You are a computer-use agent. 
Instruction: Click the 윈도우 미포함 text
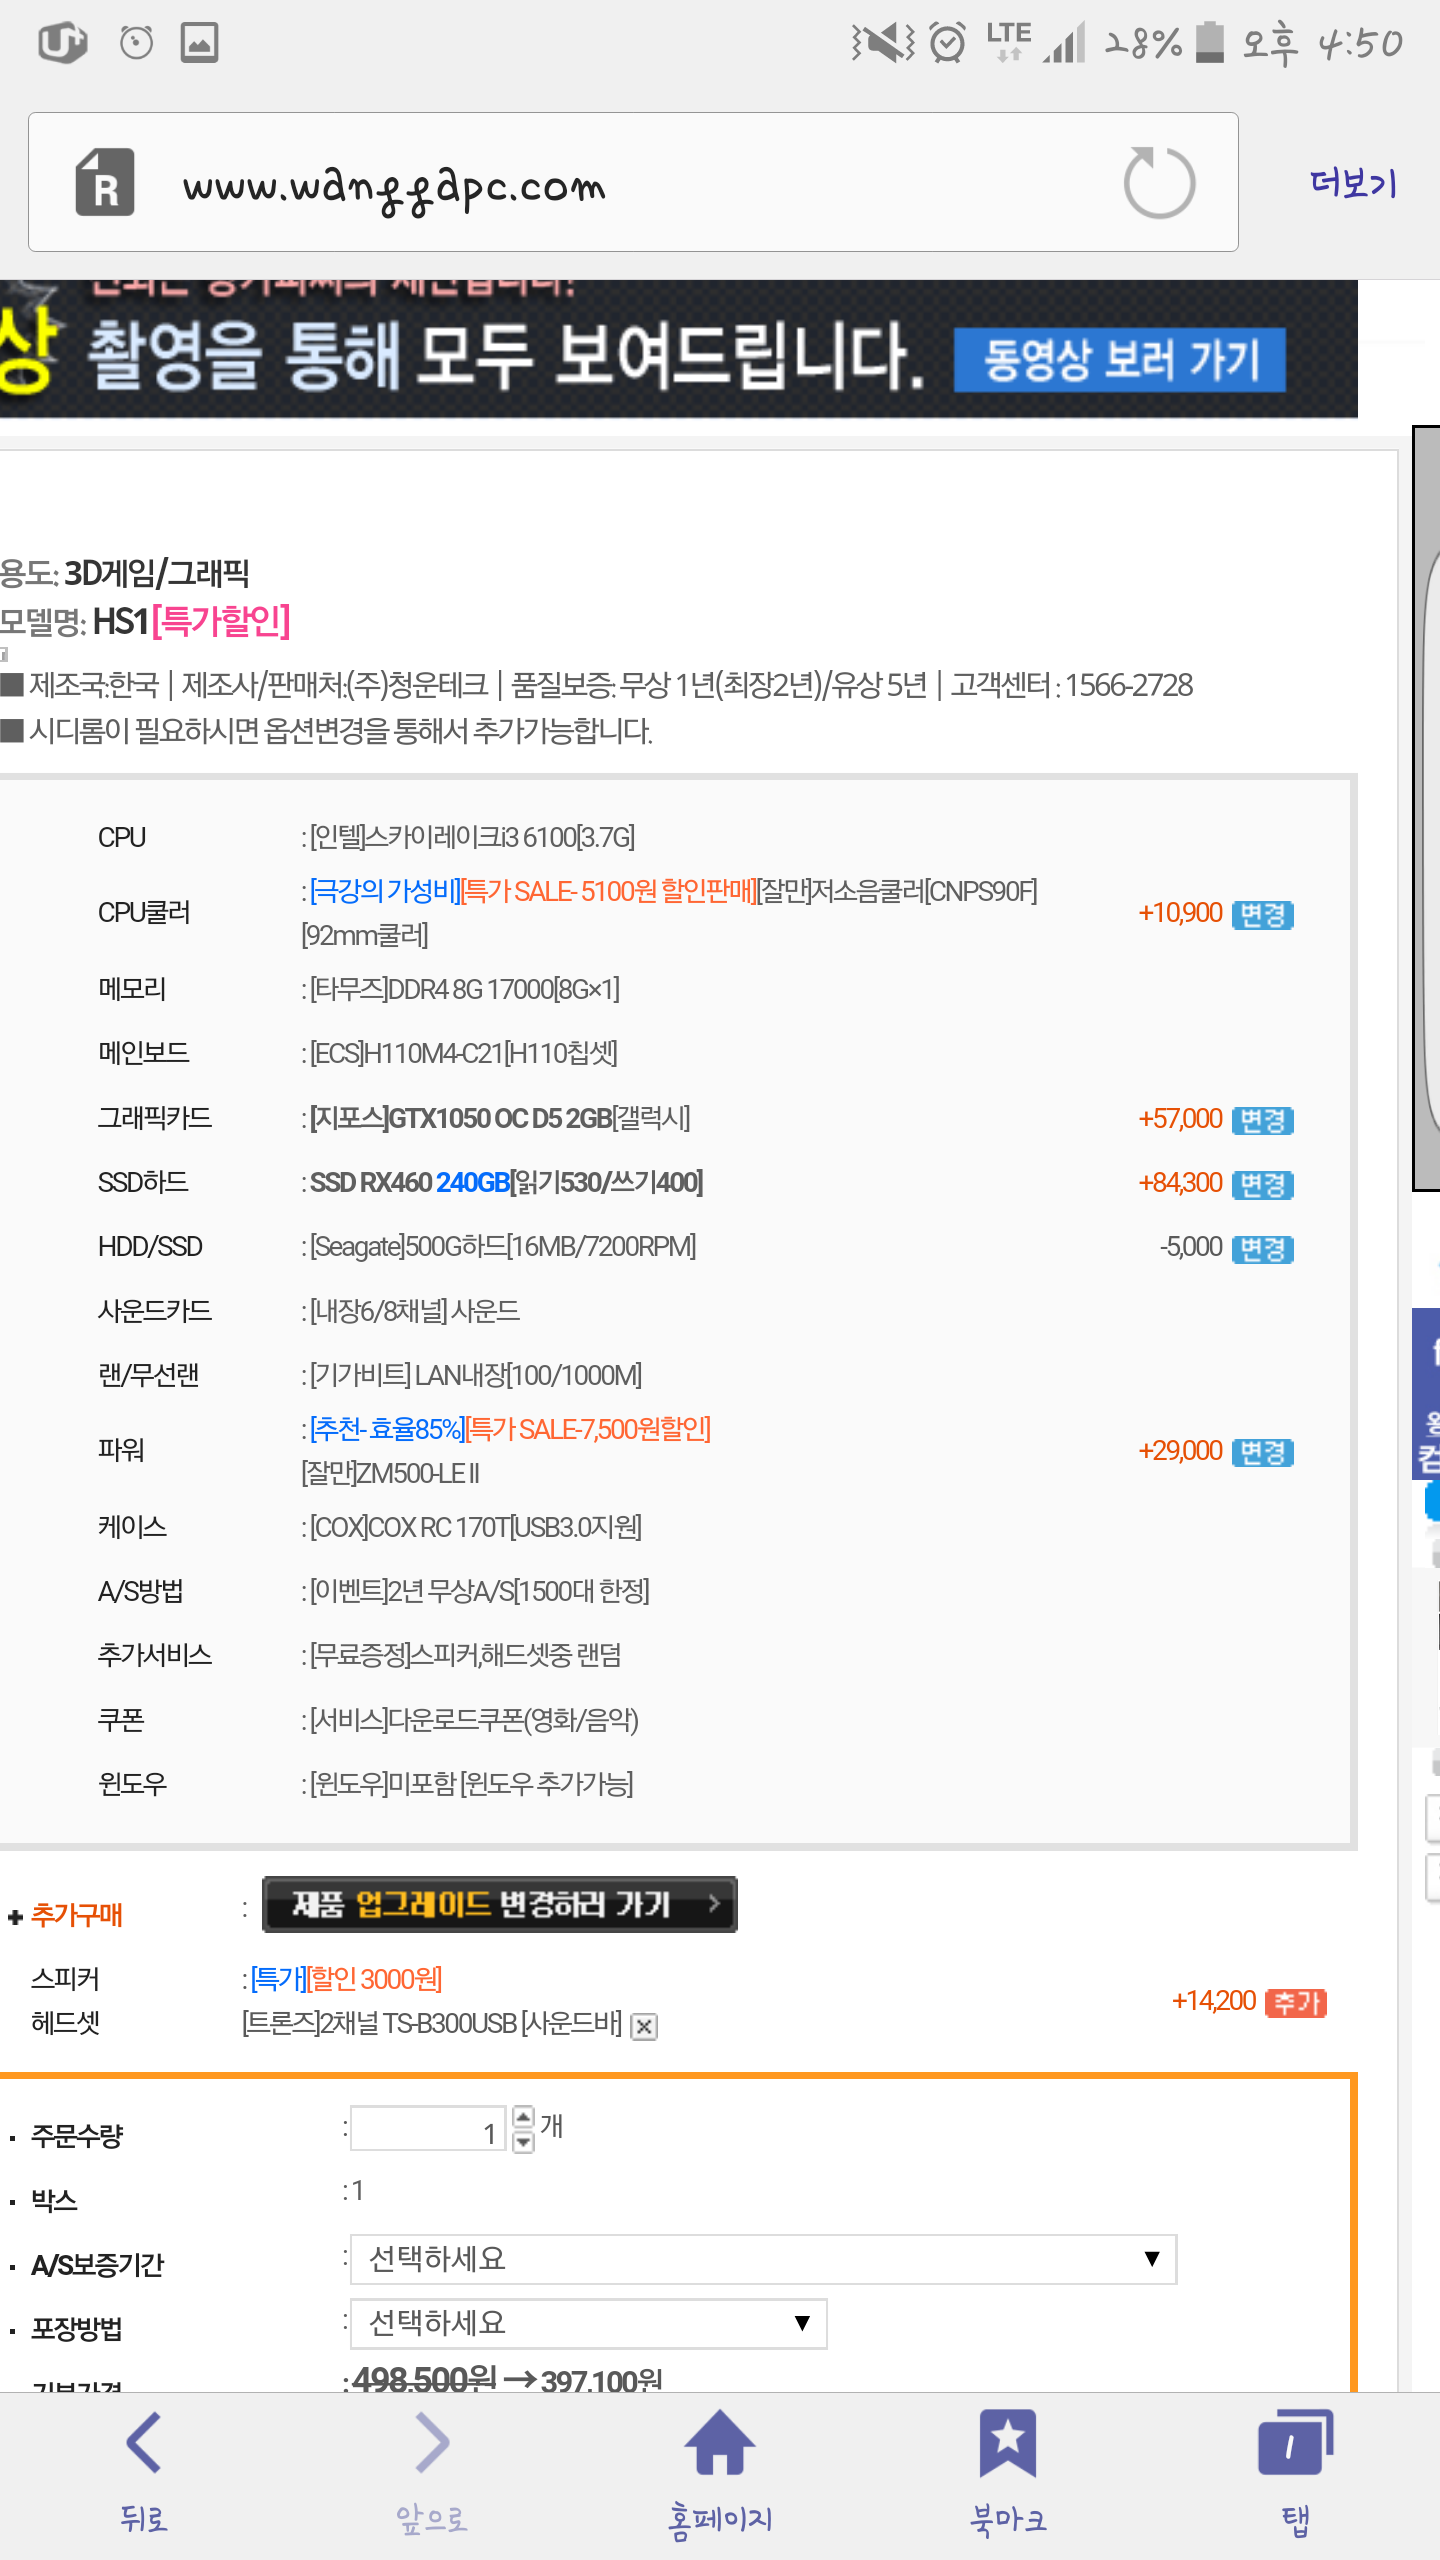tap(471, 1784)
